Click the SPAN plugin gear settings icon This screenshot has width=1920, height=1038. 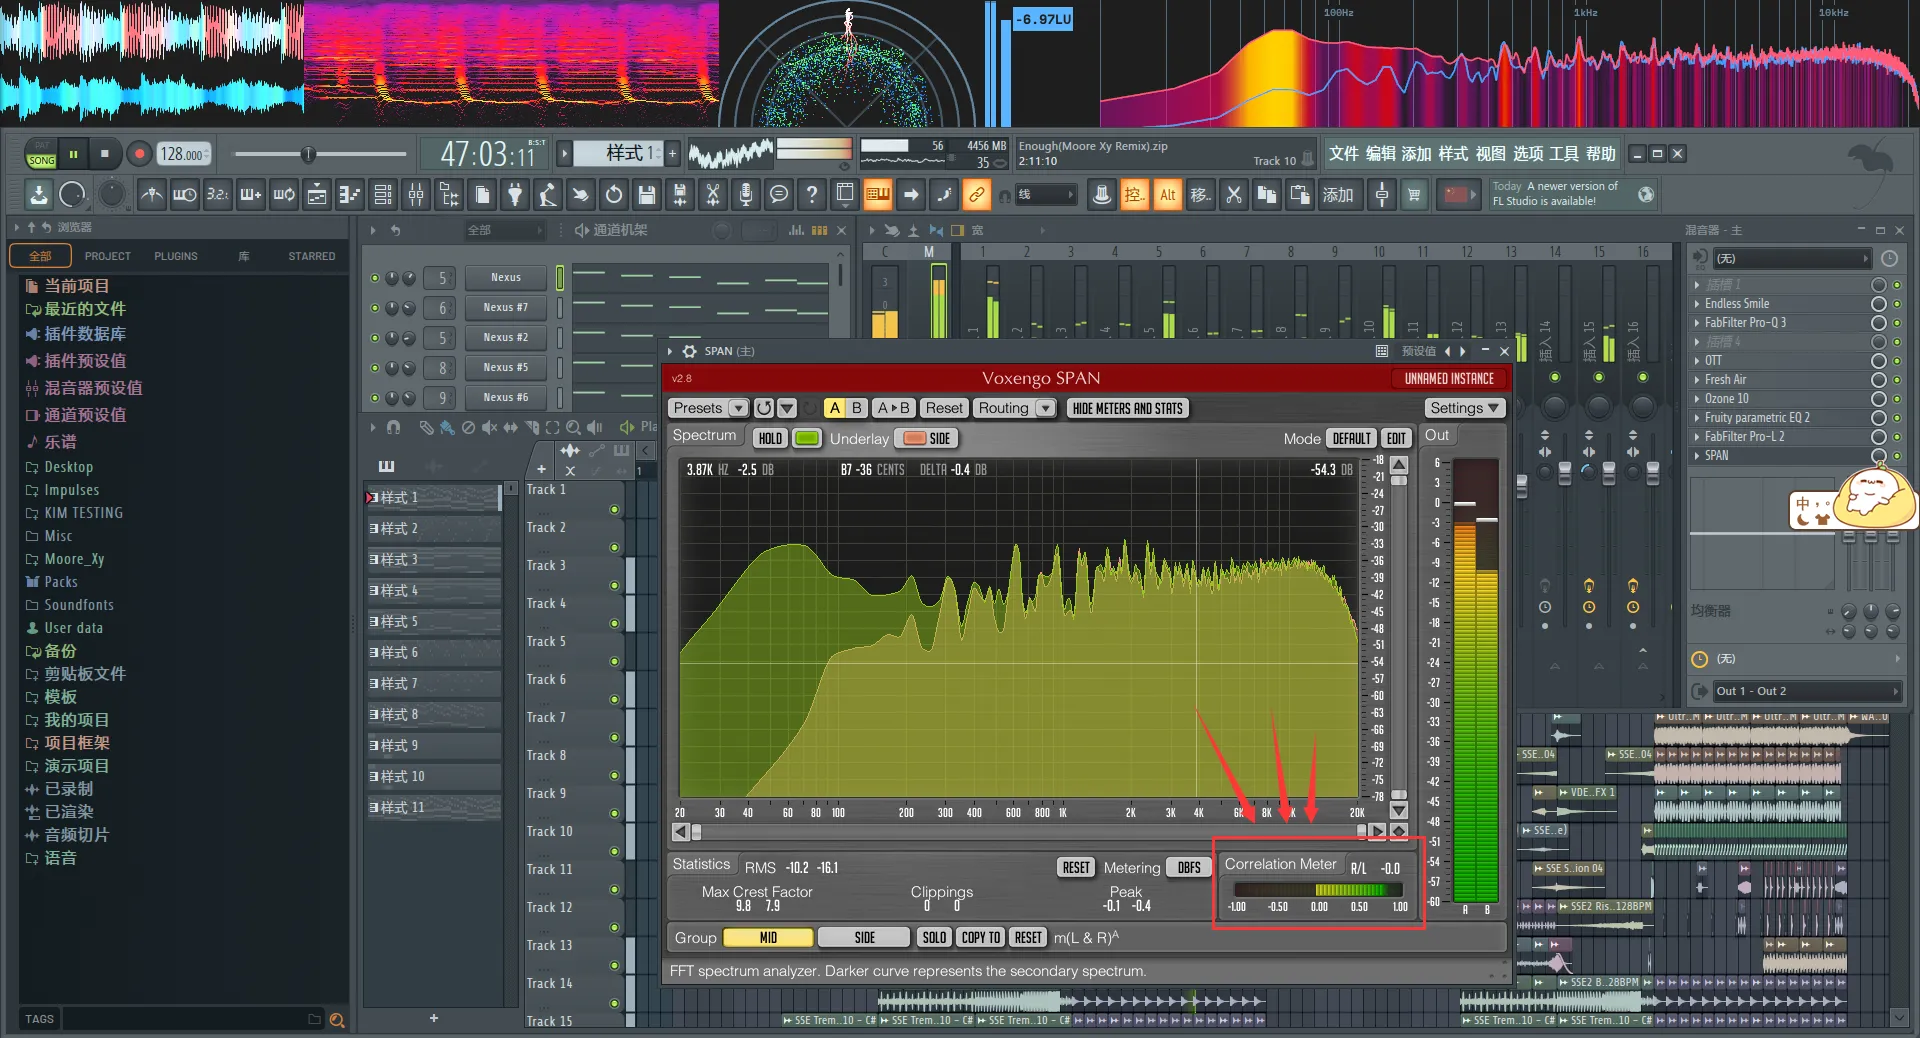click(x=689, y=351)
